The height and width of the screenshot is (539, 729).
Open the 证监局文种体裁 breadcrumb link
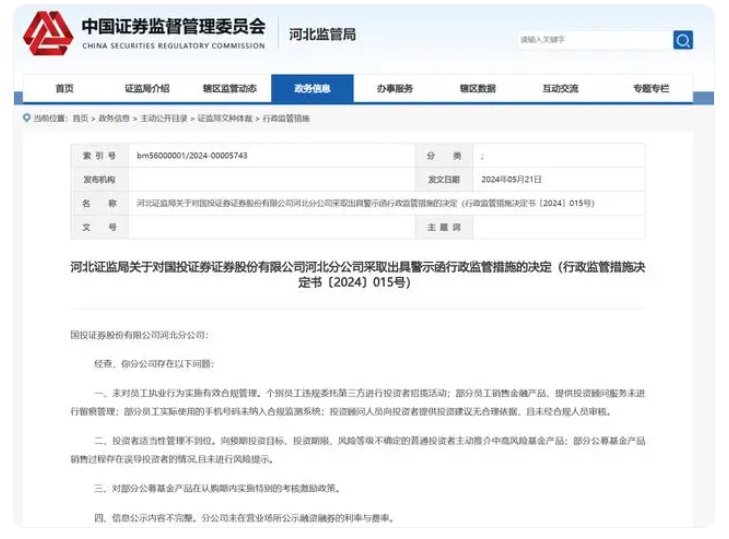(x=226, y=118)
